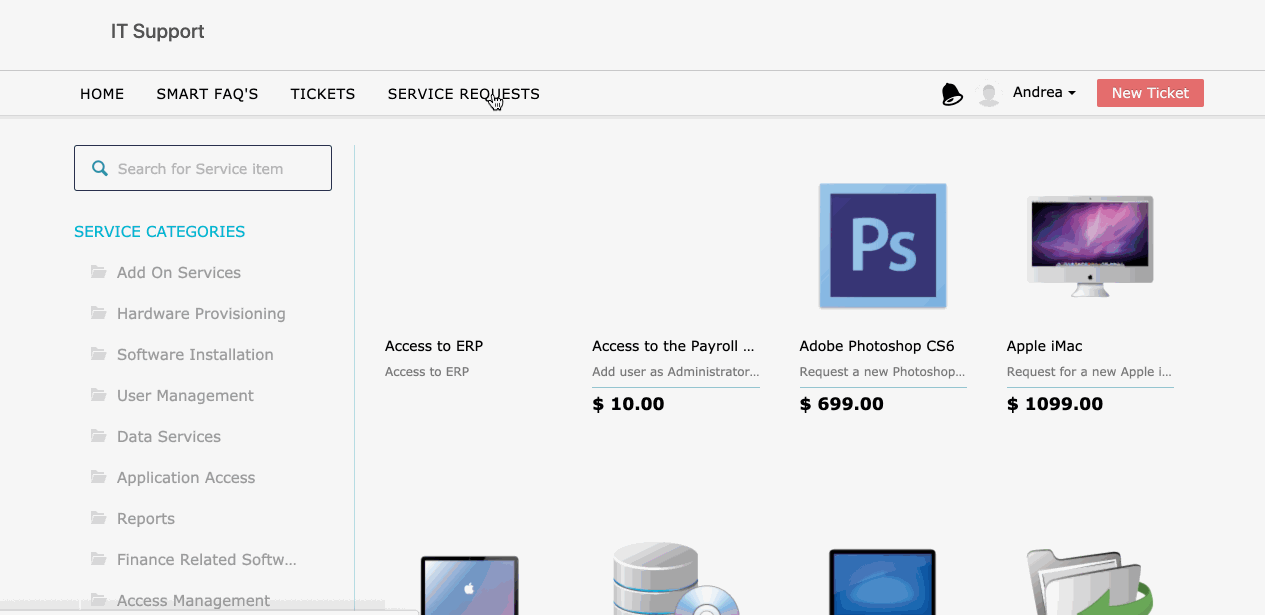Image resolution: width=1265 pixels, height=615 pixels.
Task: Click the Finance Related Software folder icon
Action: 98,559
